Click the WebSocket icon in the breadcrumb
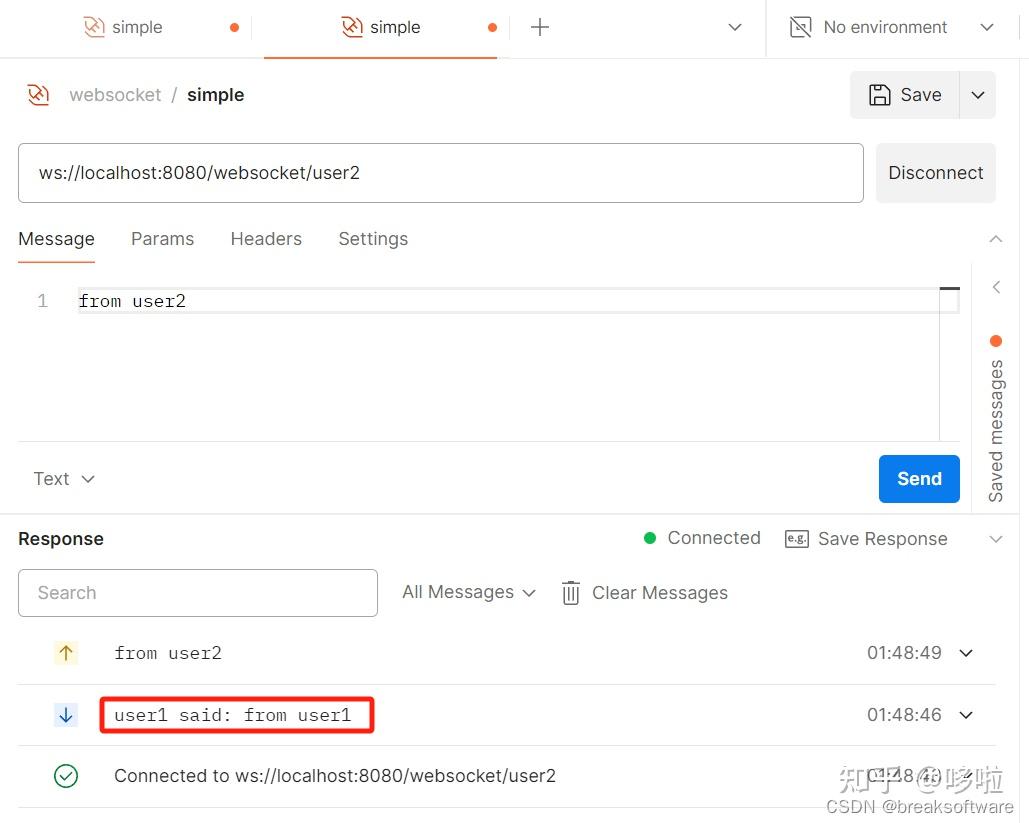Viewport: 1029px width, 823px height. 37,94
